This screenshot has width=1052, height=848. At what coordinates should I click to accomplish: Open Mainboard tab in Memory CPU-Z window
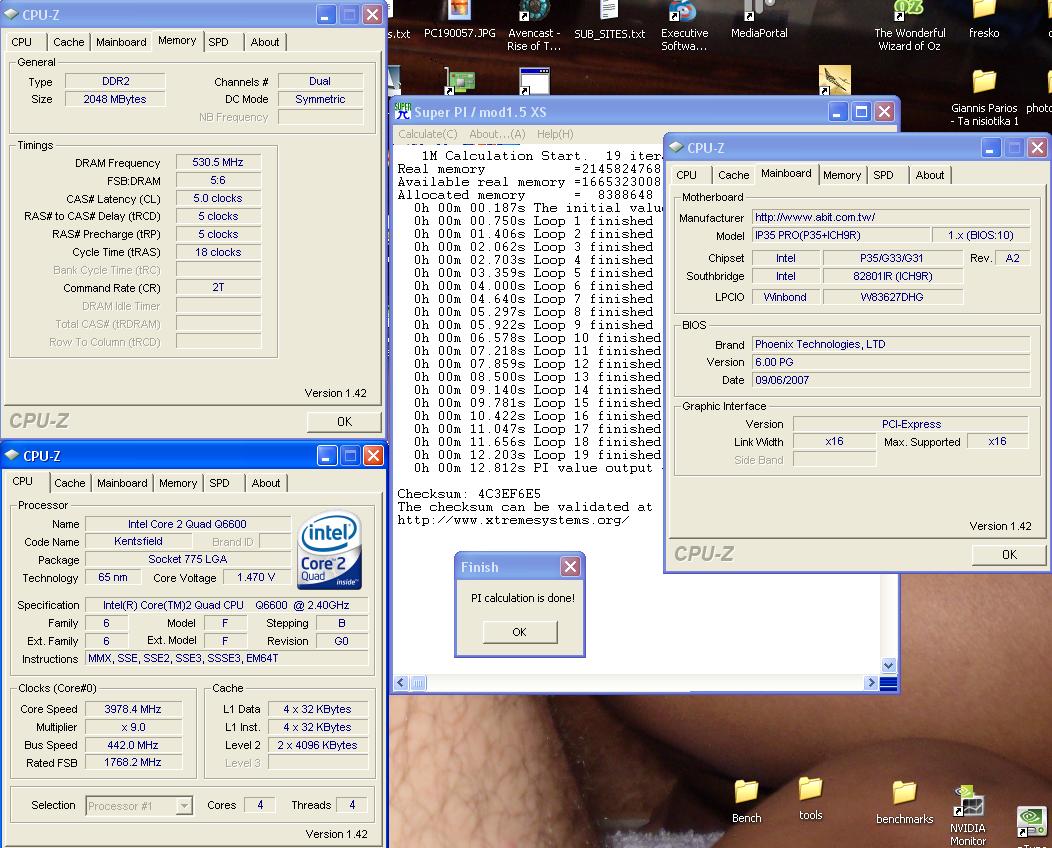click(121, 42)
